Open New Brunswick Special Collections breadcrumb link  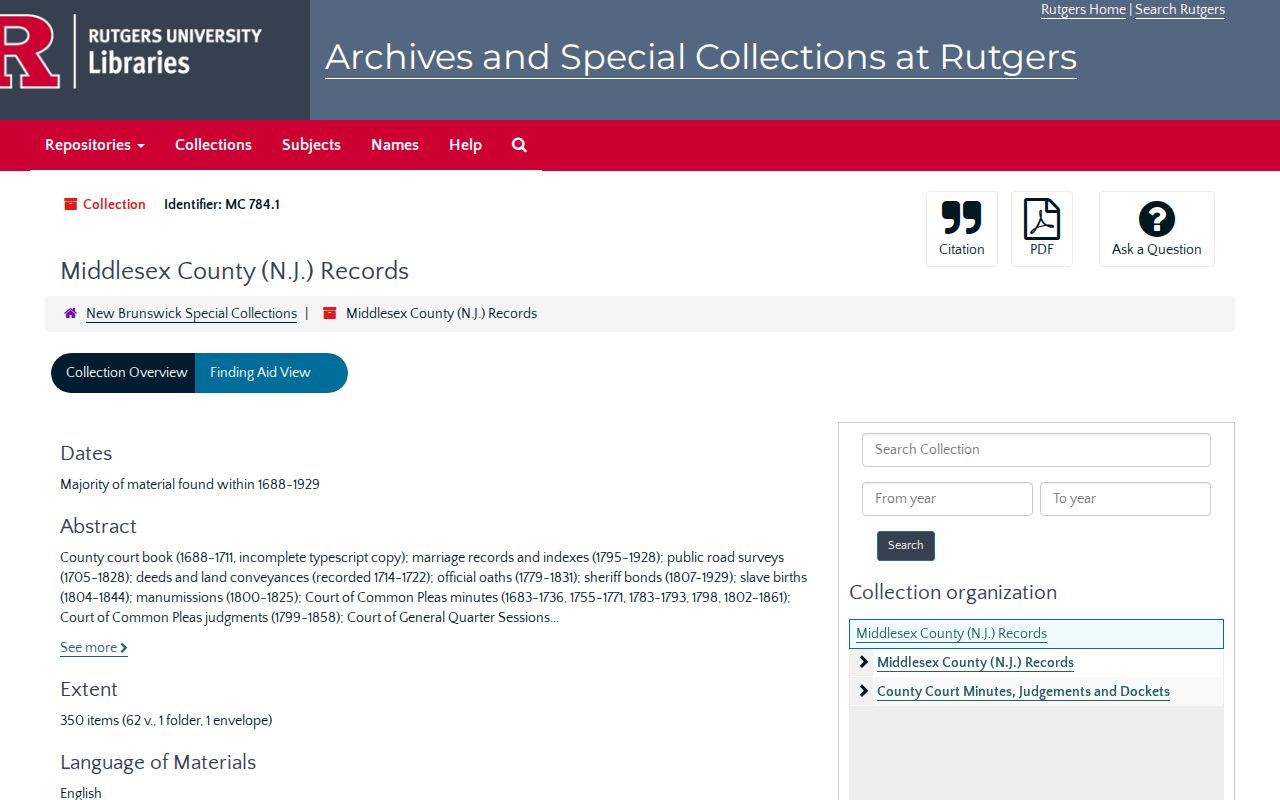(191, 313)
